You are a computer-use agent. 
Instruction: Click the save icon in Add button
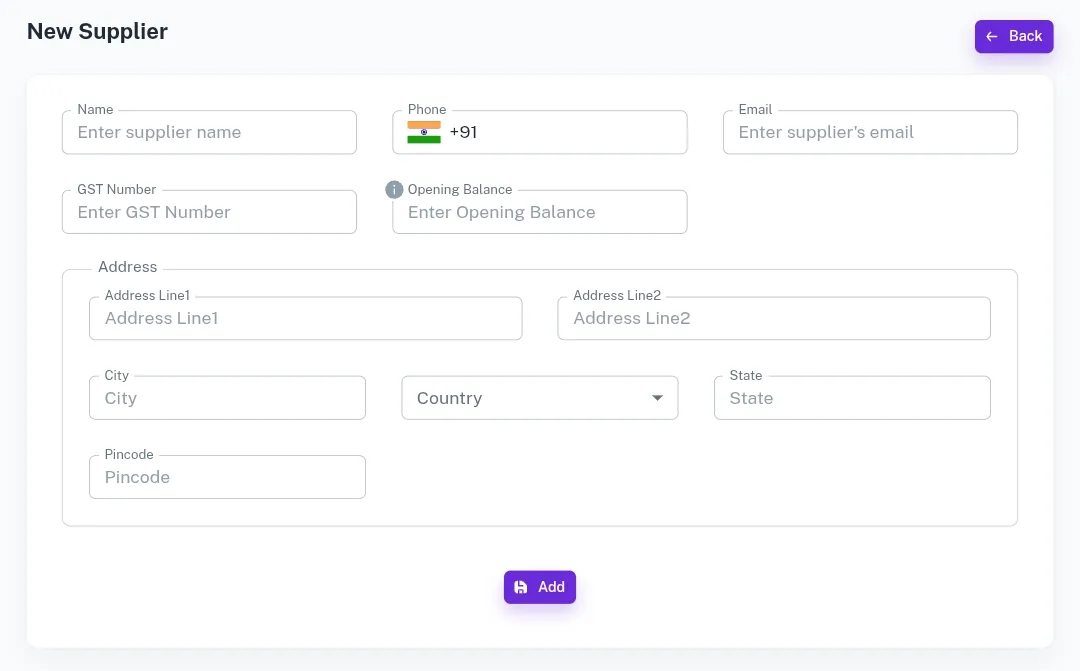[521, 587]
